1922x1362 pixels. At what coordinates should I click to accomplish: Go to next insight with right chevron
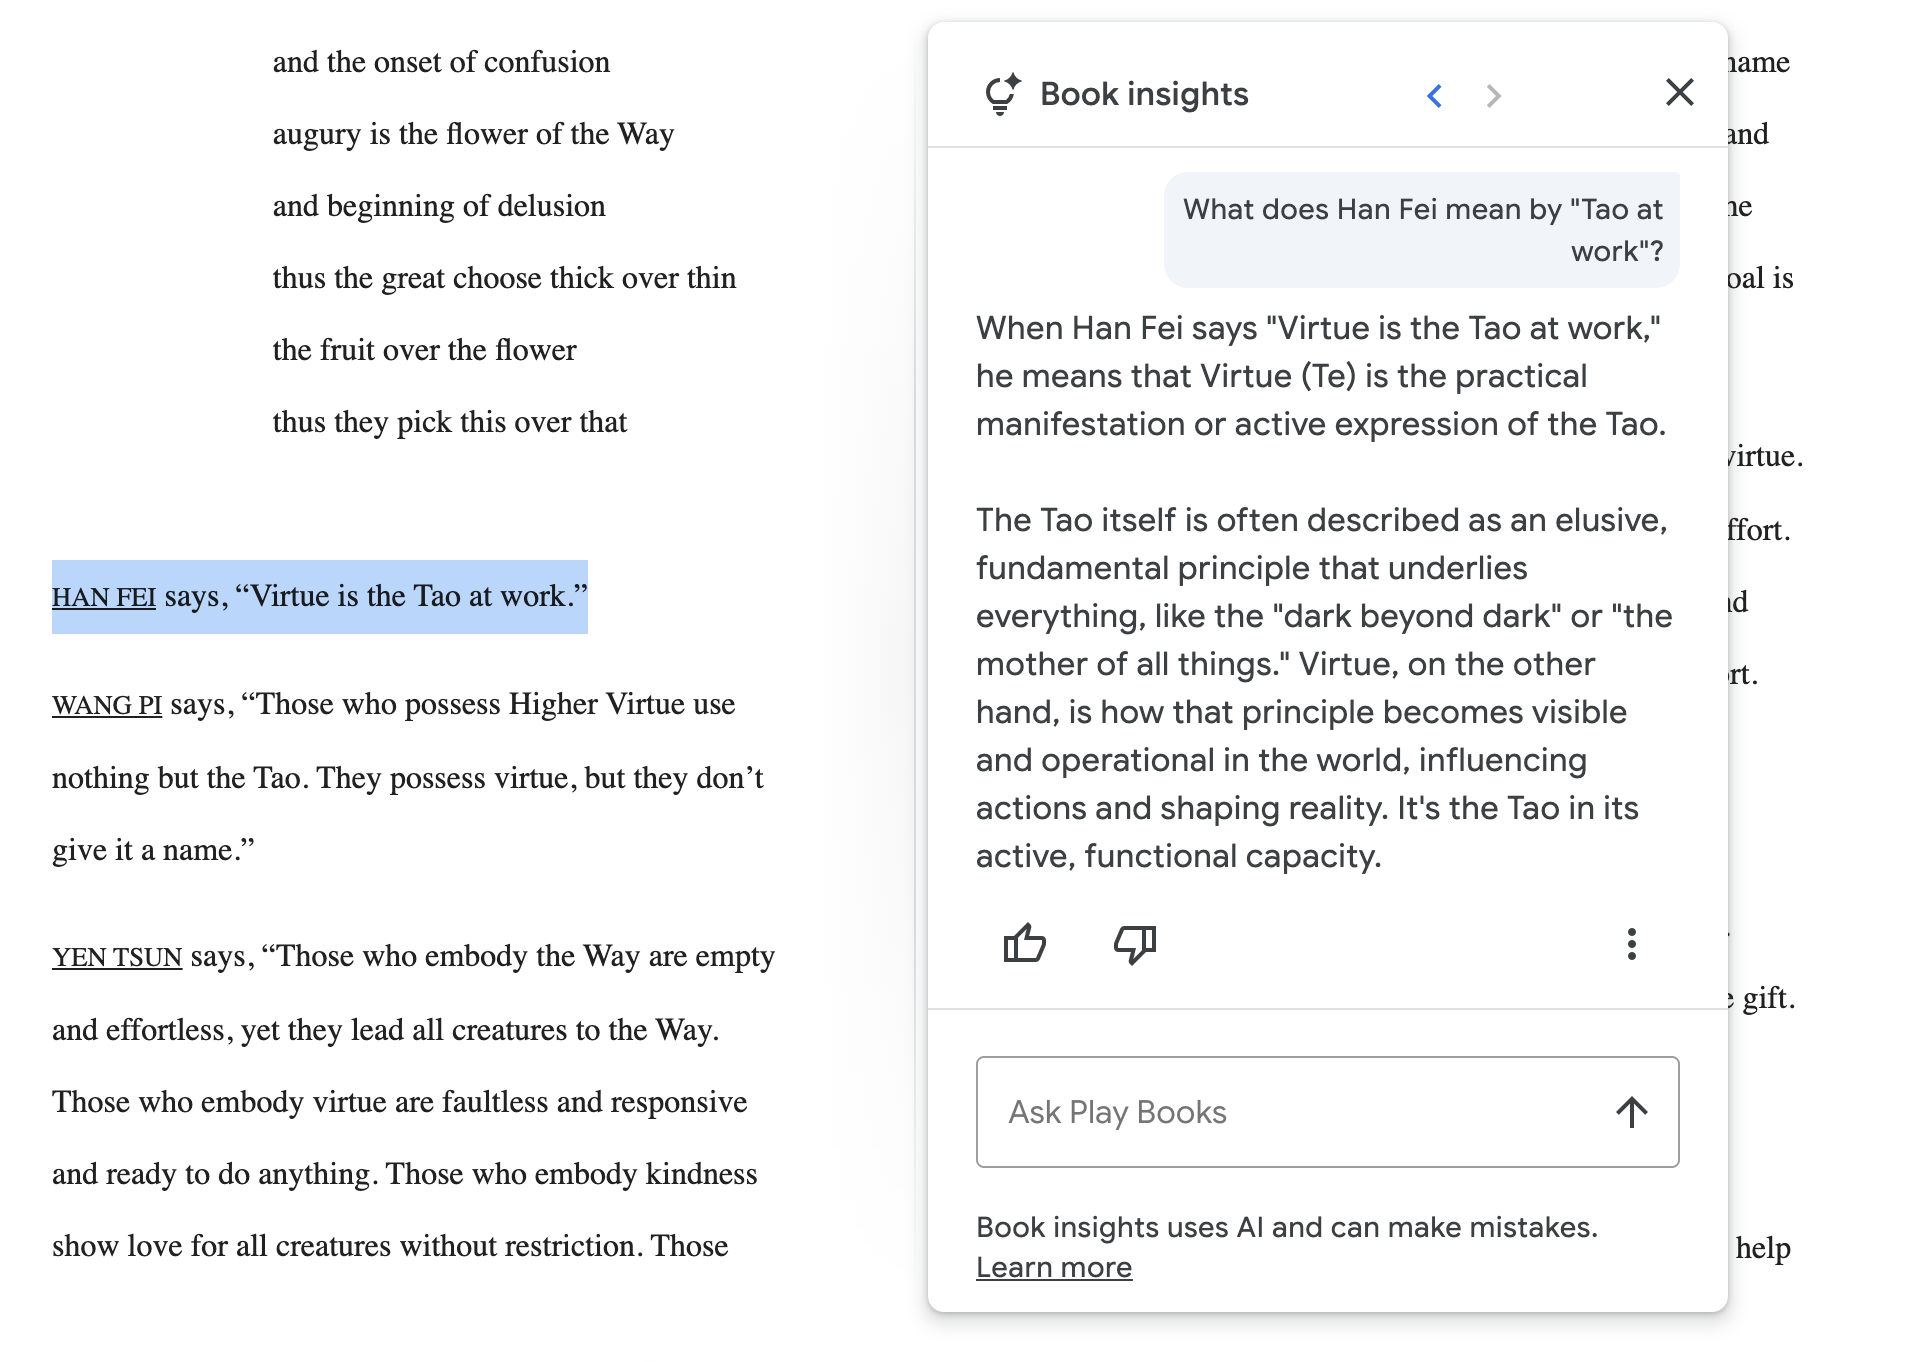point(1493,95)
